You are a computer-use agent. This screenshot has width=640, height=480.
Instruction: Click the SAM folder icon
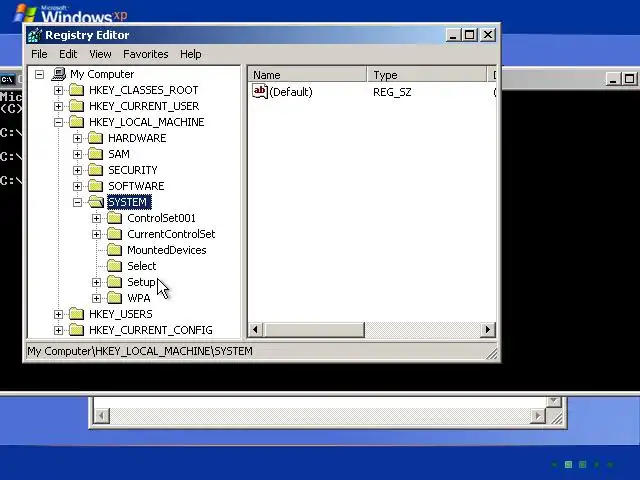[96, 154]
